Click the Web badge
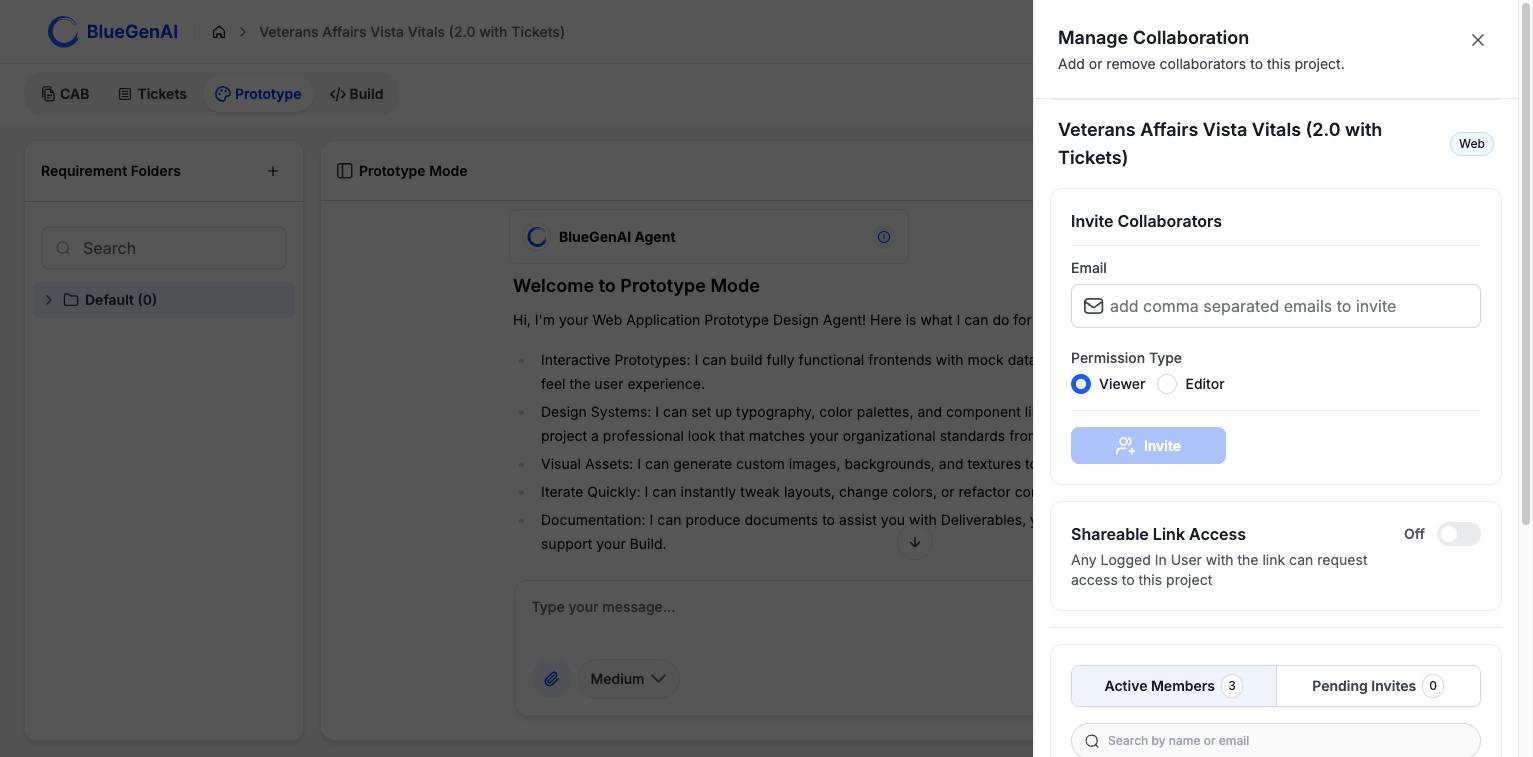The image size is (1533, 757). pos(1472,144)
